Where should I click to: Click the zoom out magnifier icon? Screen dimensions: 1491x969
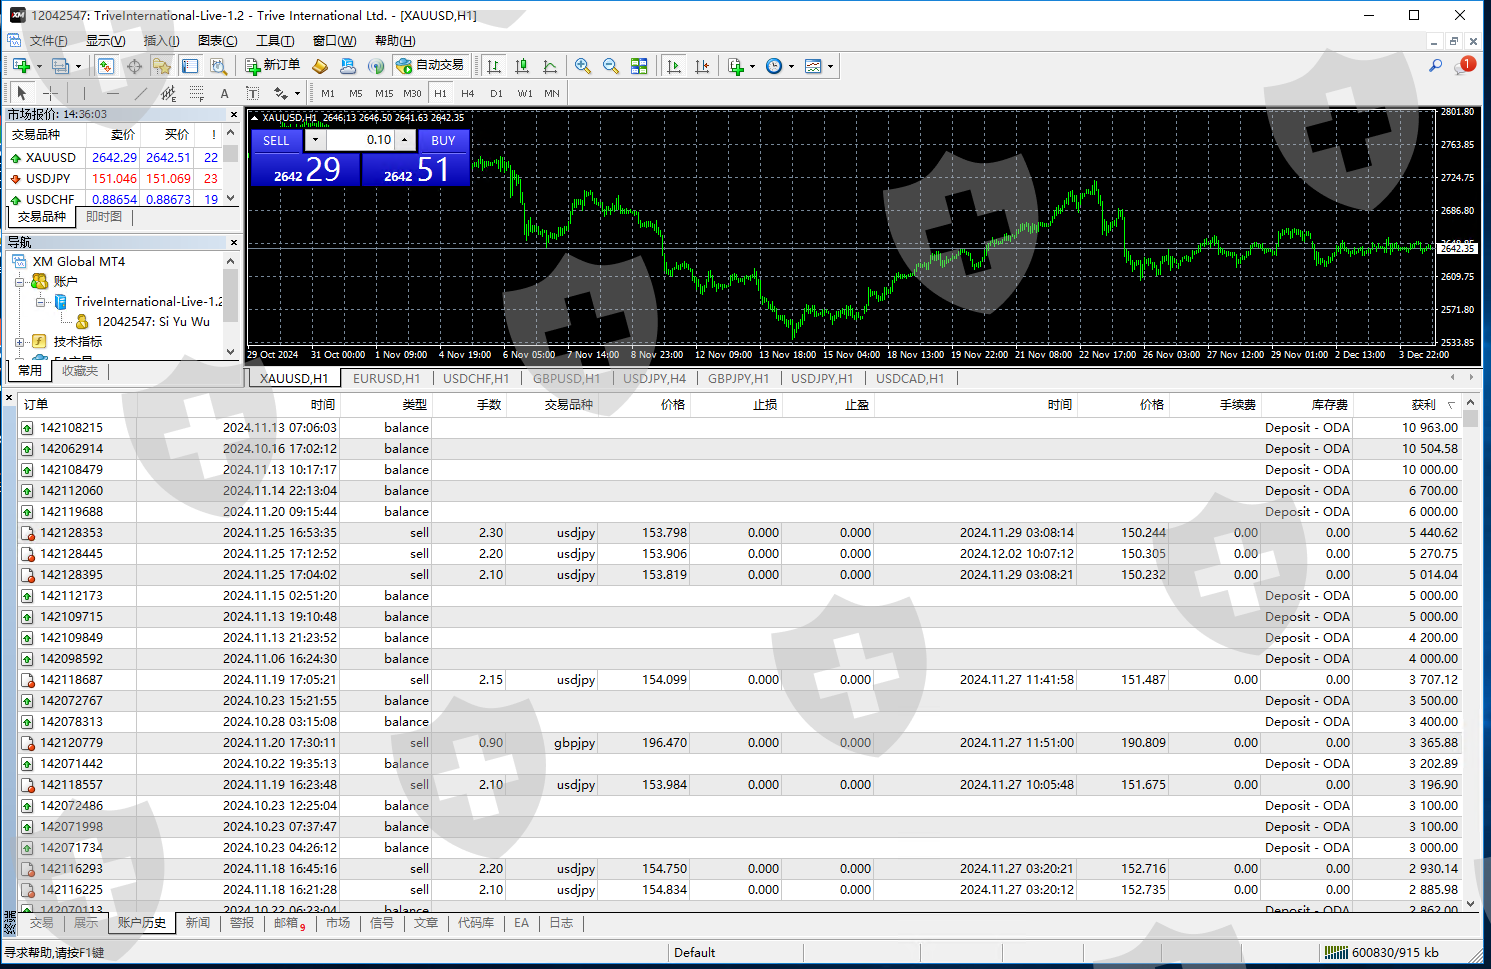(x=610, y=66)
